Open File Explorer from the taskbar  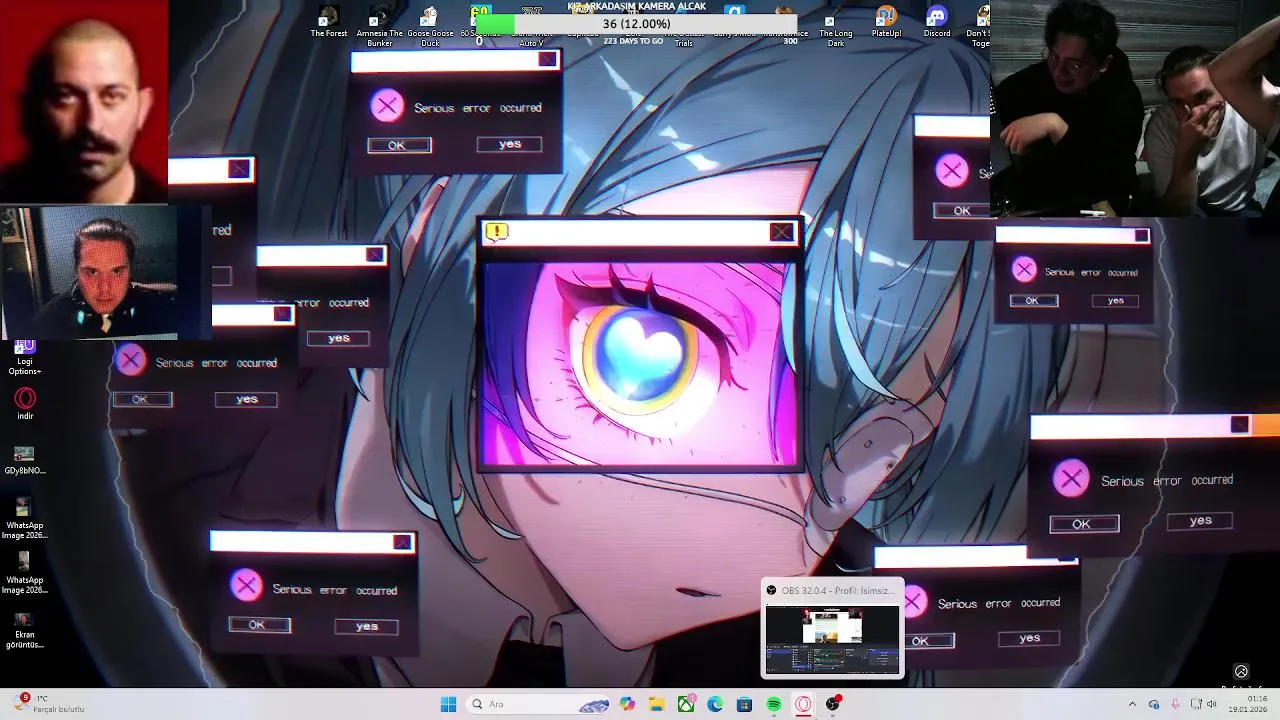pos(657,704)
